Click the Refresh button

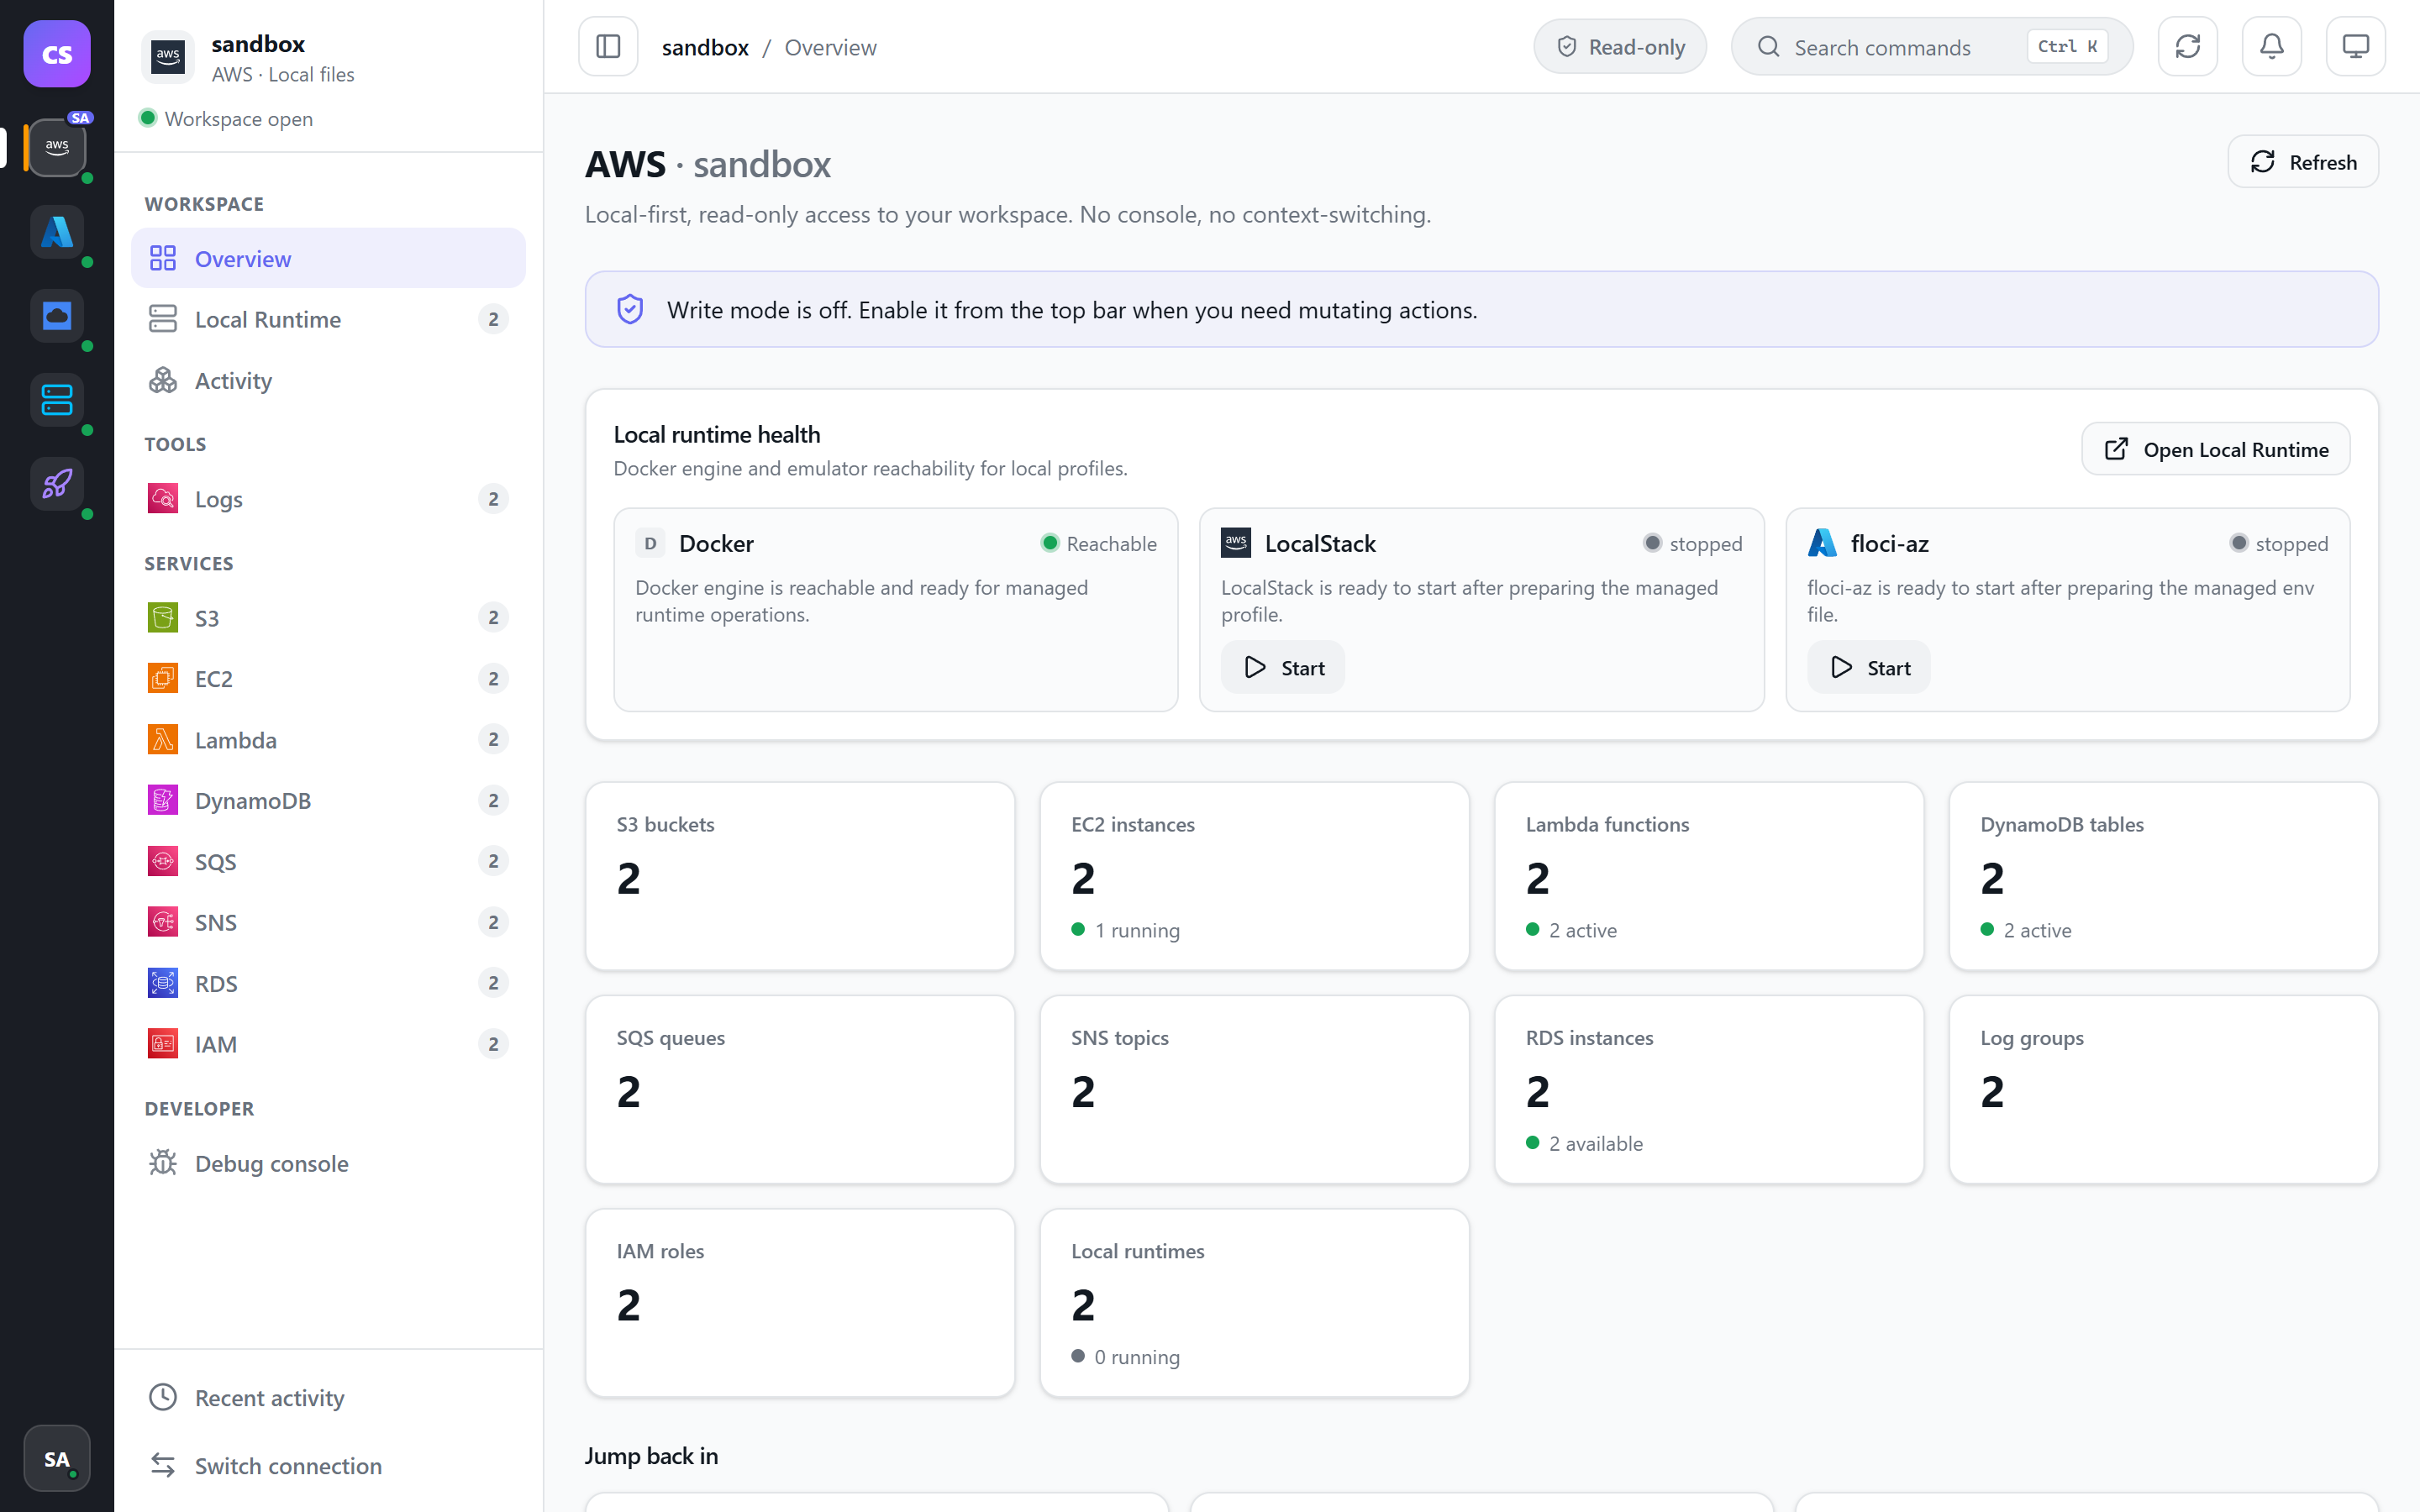pyautogui.click(x=2303, y=162)
